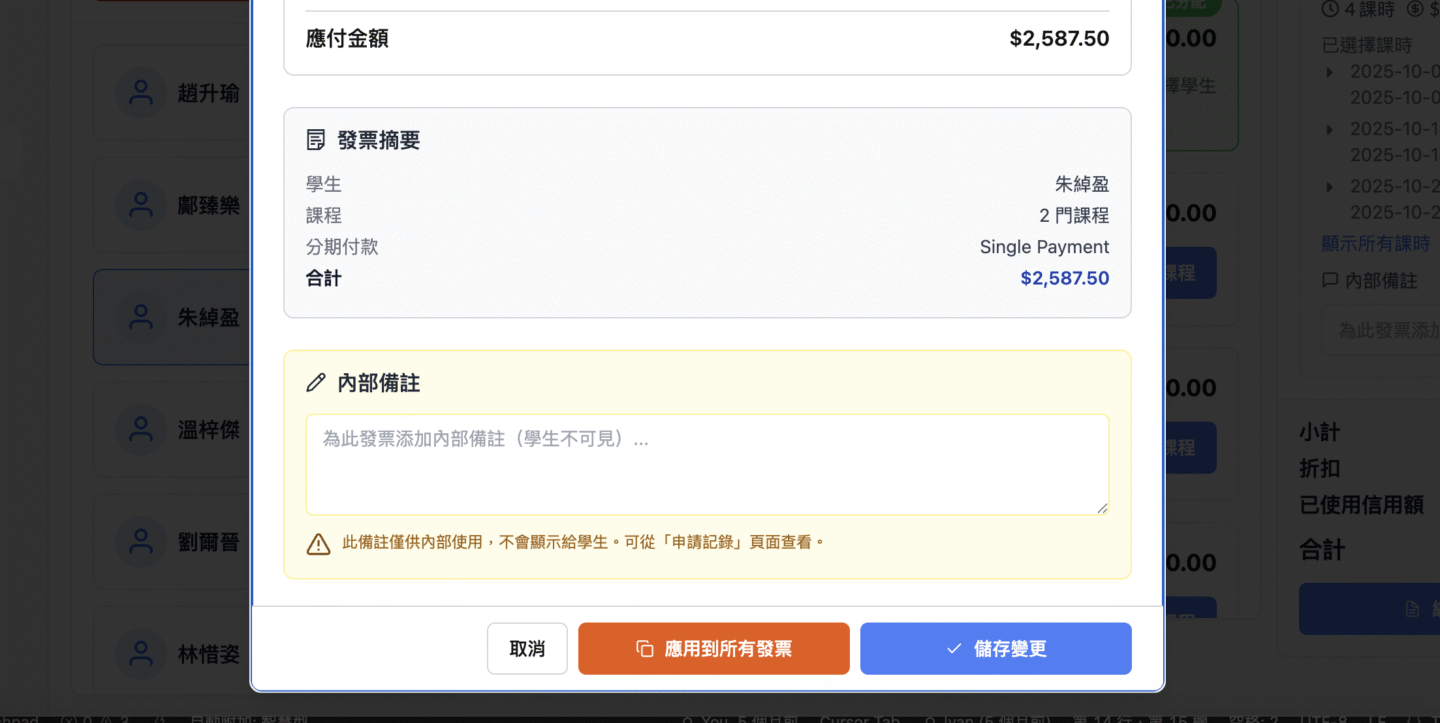Viewport: 1440px width, 723px height.
Task: Type in the 內部備註 text area
Action: coord(707,465)
